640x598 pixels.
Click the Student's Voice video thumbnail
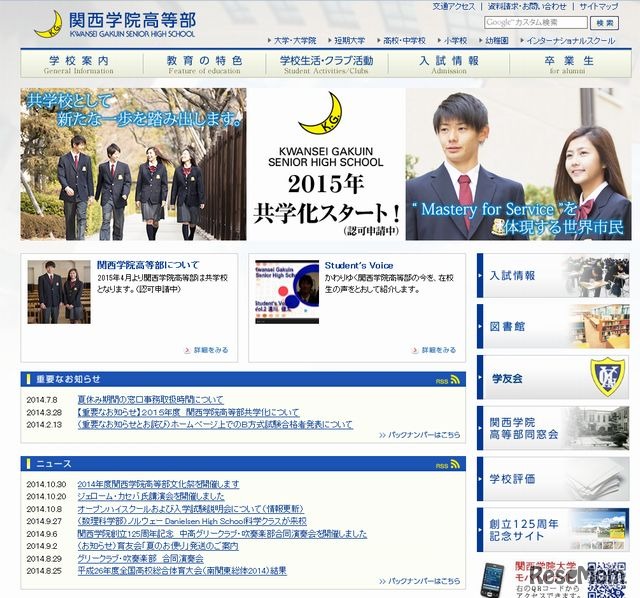(287, 292)
